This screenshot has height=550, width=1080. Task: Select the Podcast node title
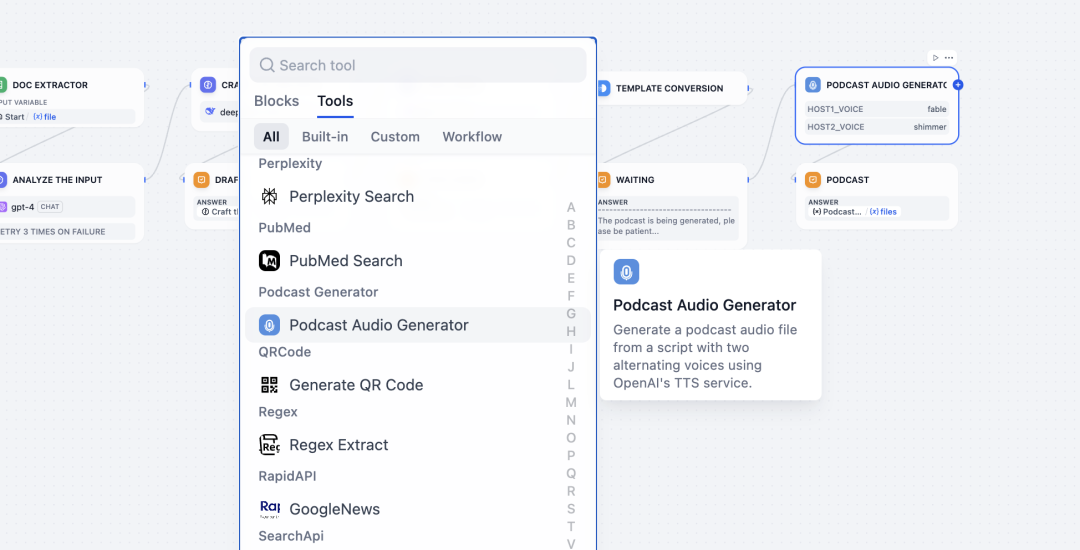(847, 180)
